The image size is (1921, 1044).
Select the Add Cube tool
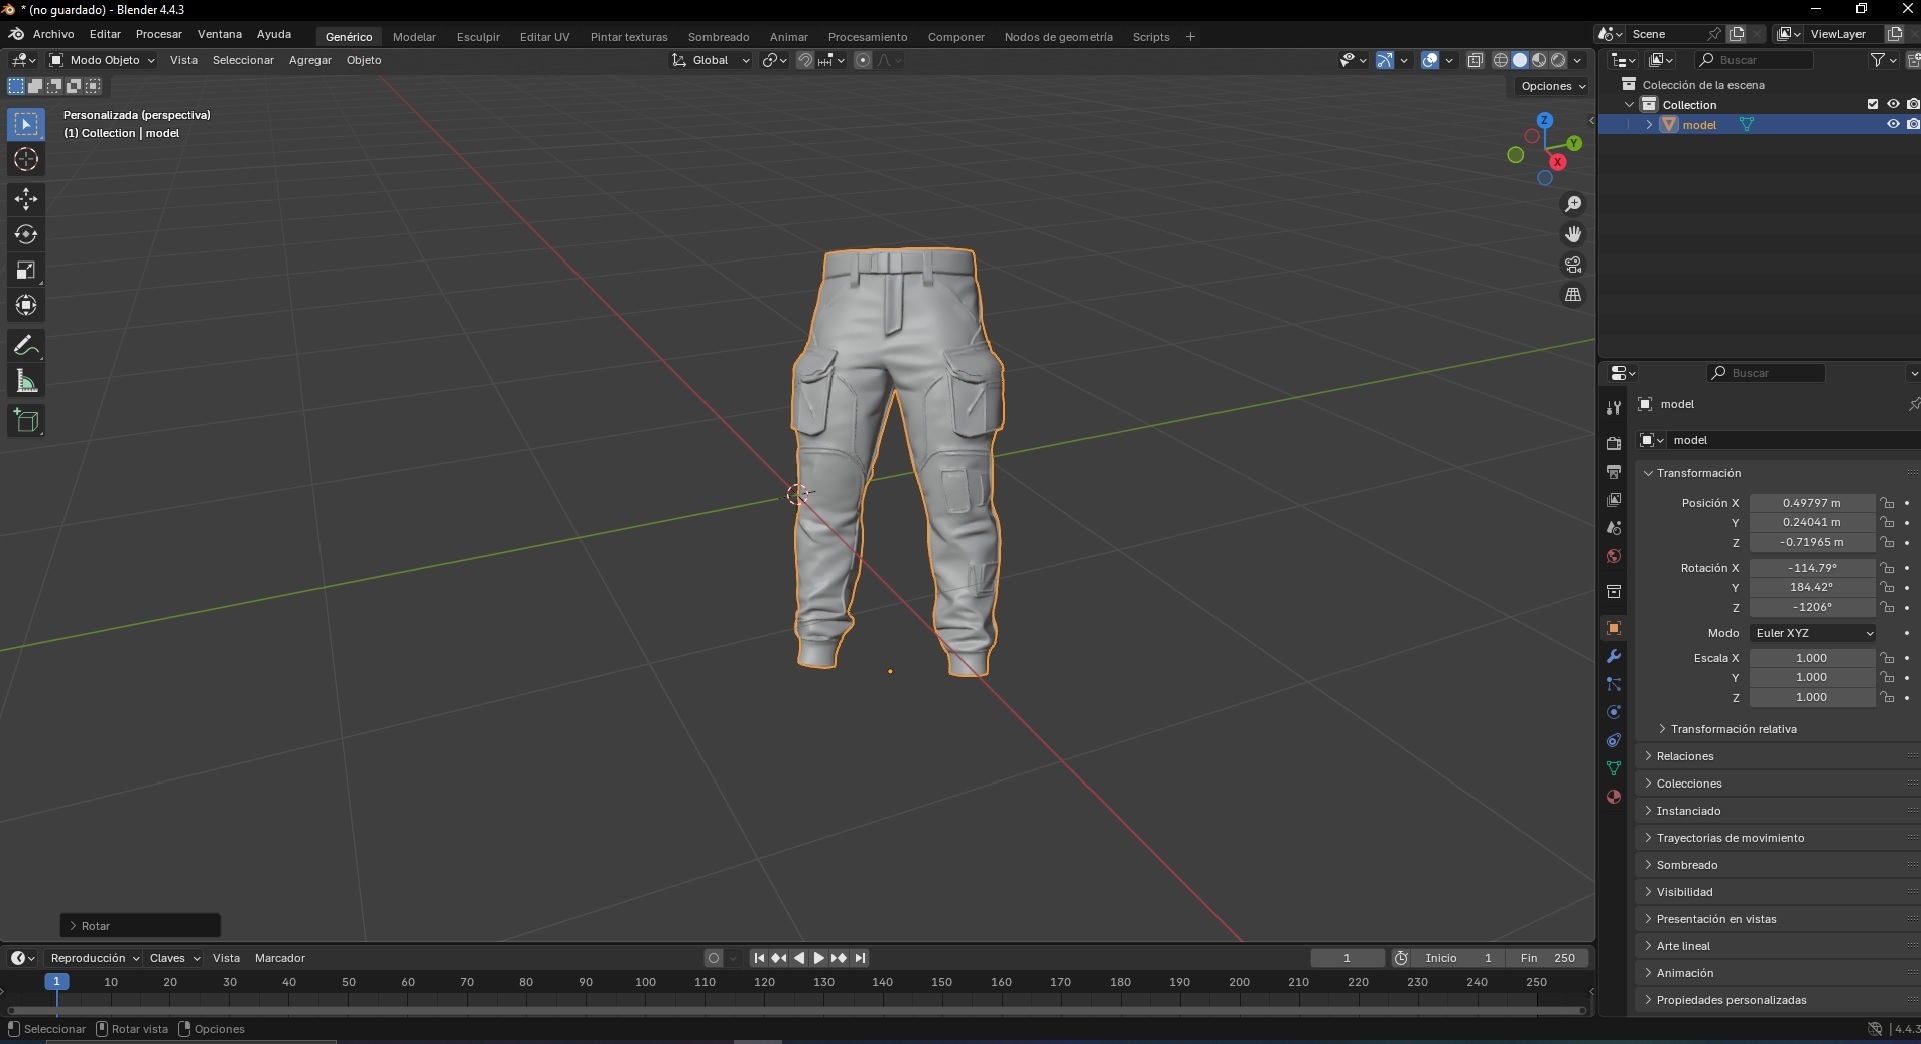(x=25, y=420)
